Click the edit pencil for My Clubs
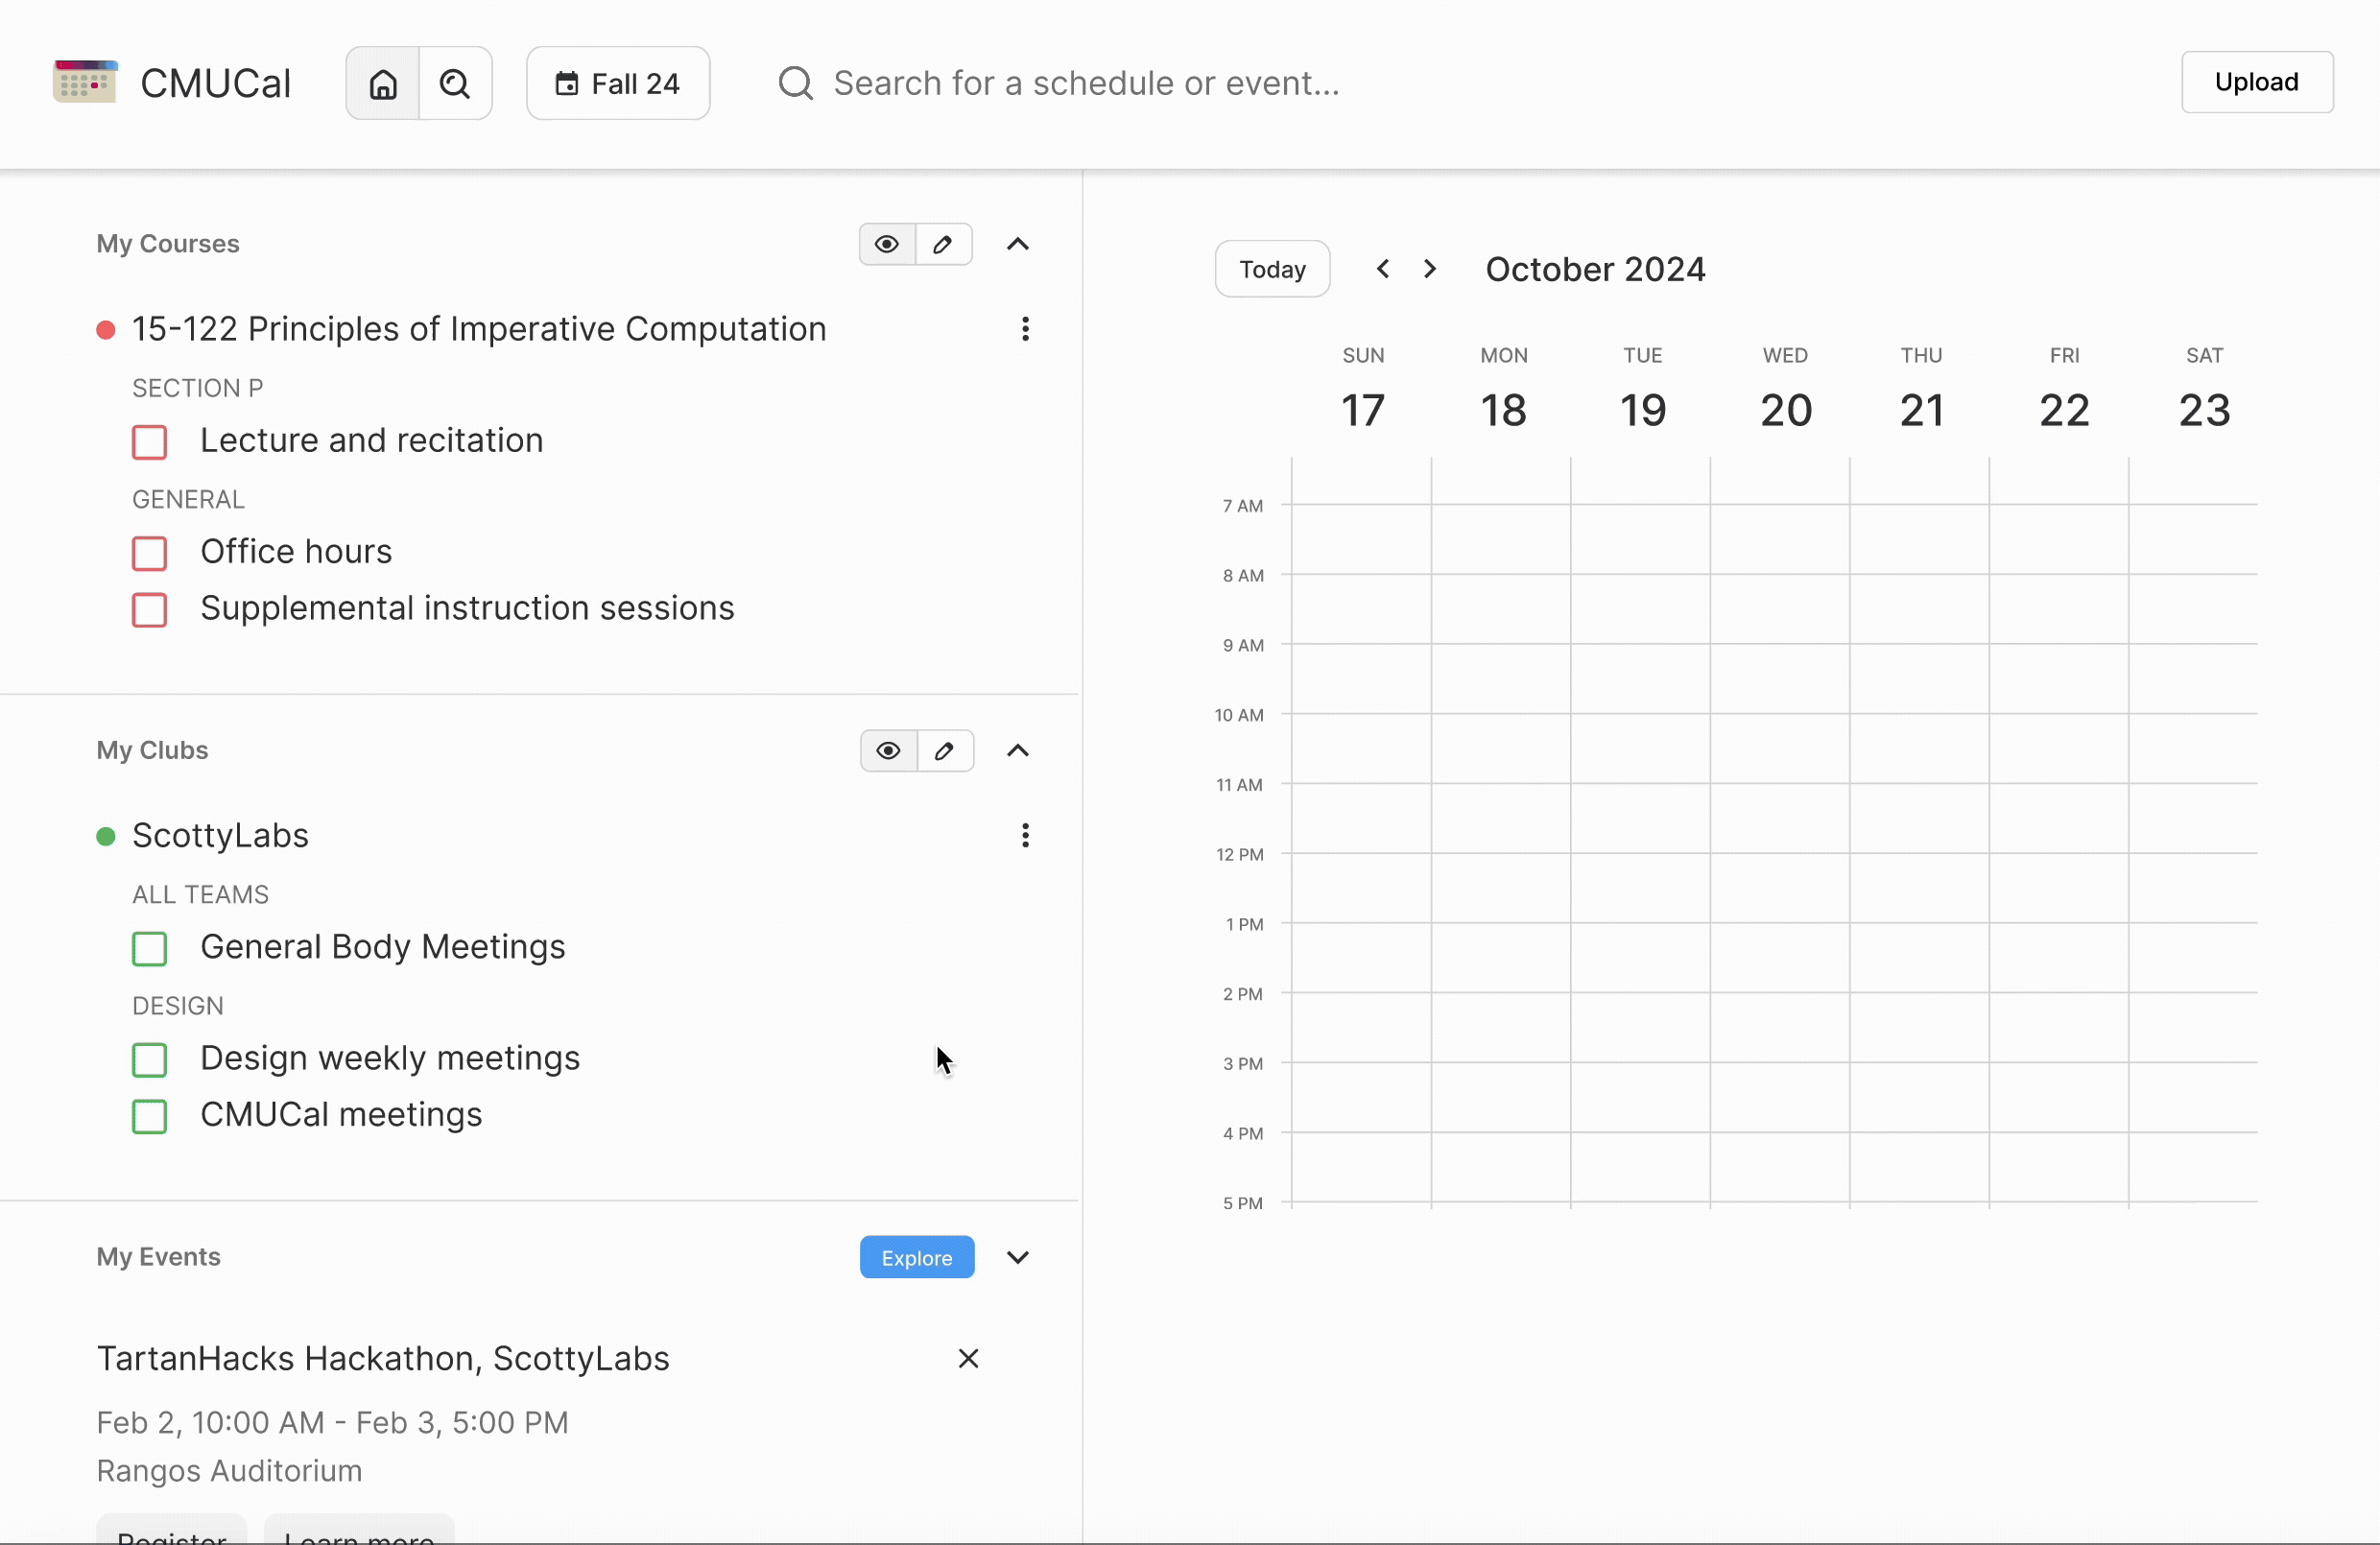 click(x=945, y=751)
